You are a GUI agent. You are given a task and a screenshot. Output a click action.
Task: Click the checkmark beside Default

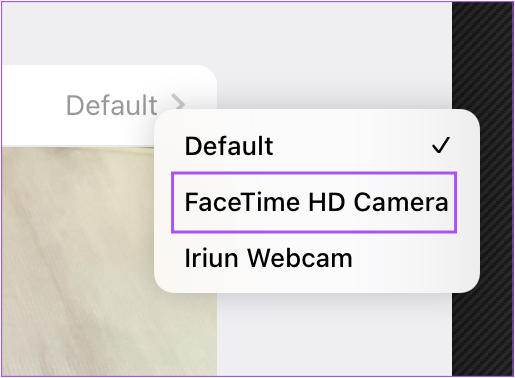[x=441, y=145]
